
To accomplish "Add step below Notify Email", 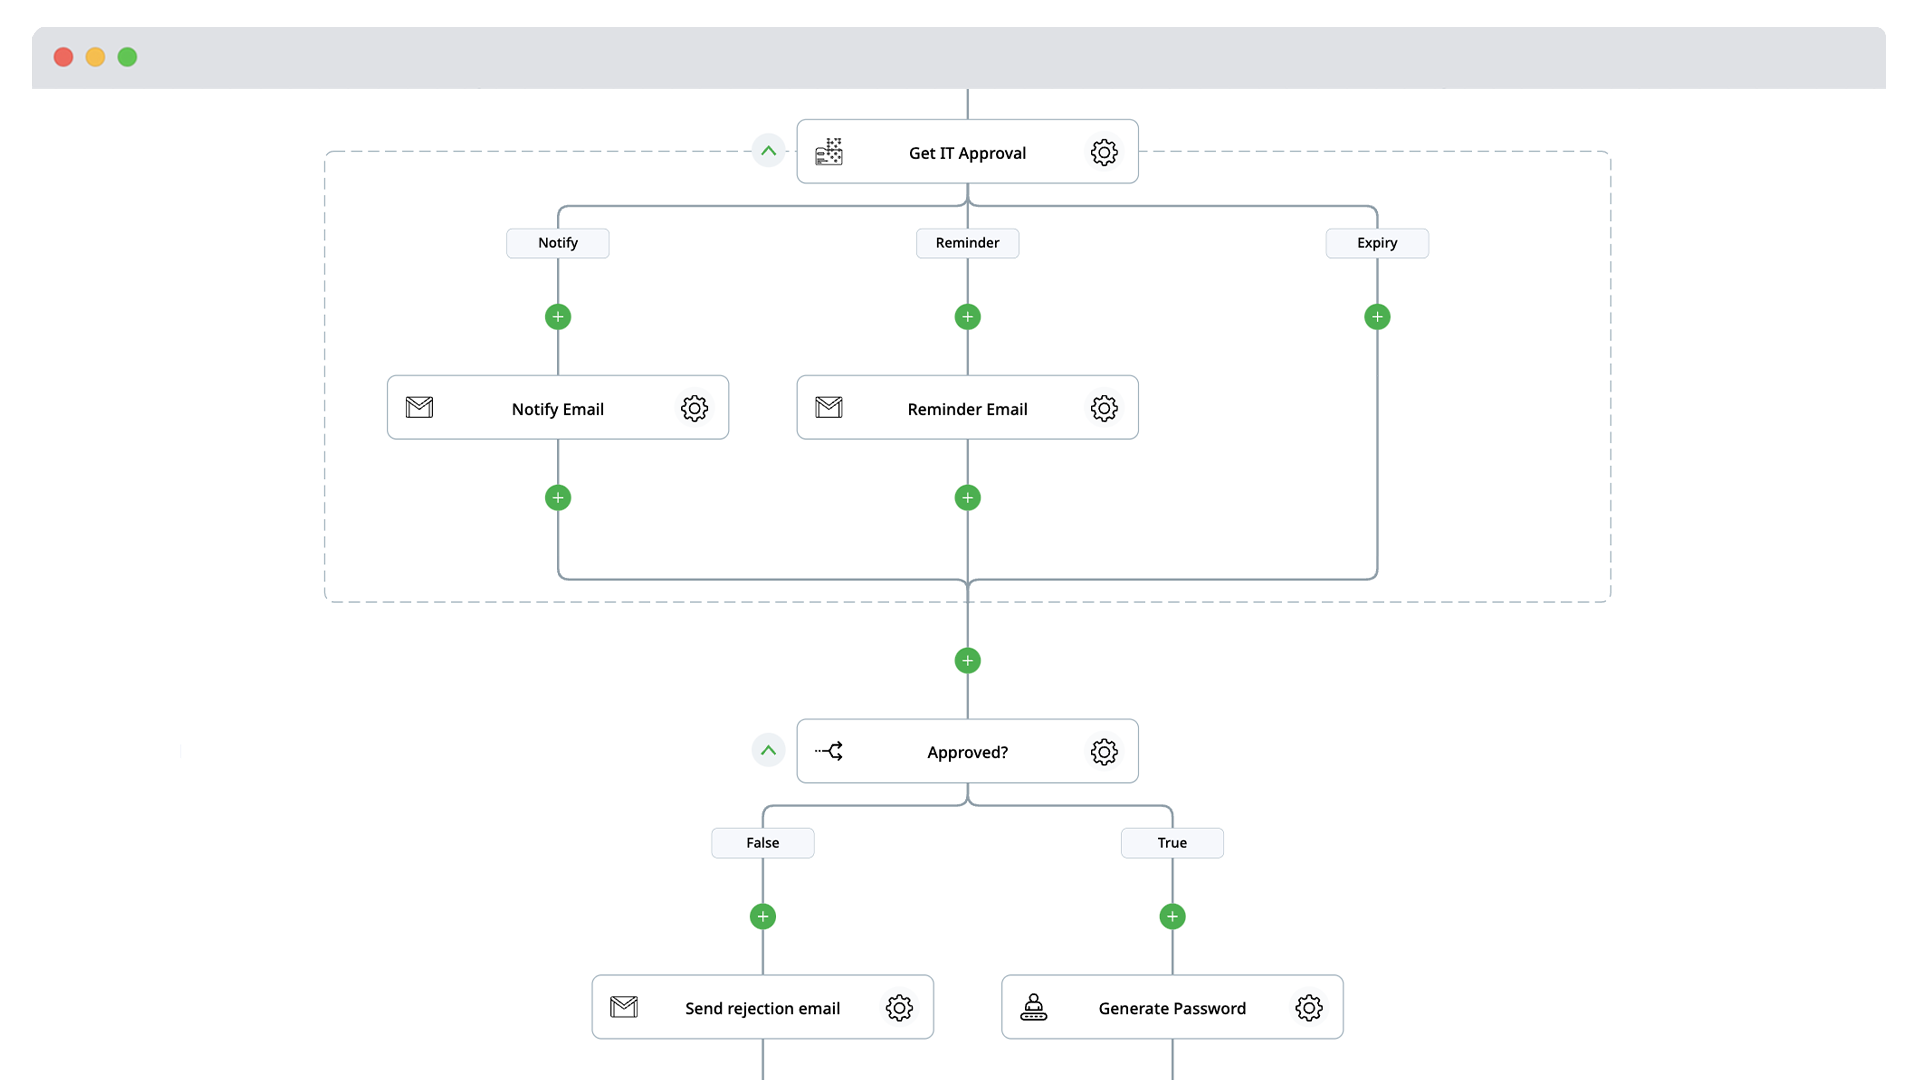I will [558, 498].
